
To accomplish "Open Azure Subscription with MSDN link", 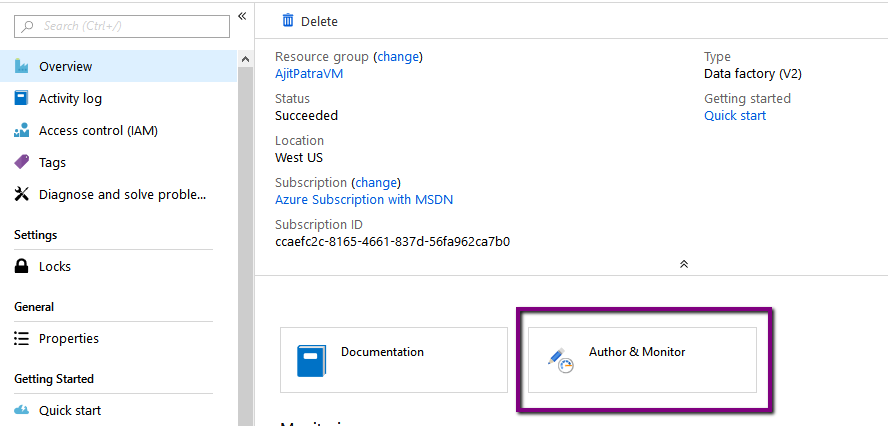I will point(364,200).
